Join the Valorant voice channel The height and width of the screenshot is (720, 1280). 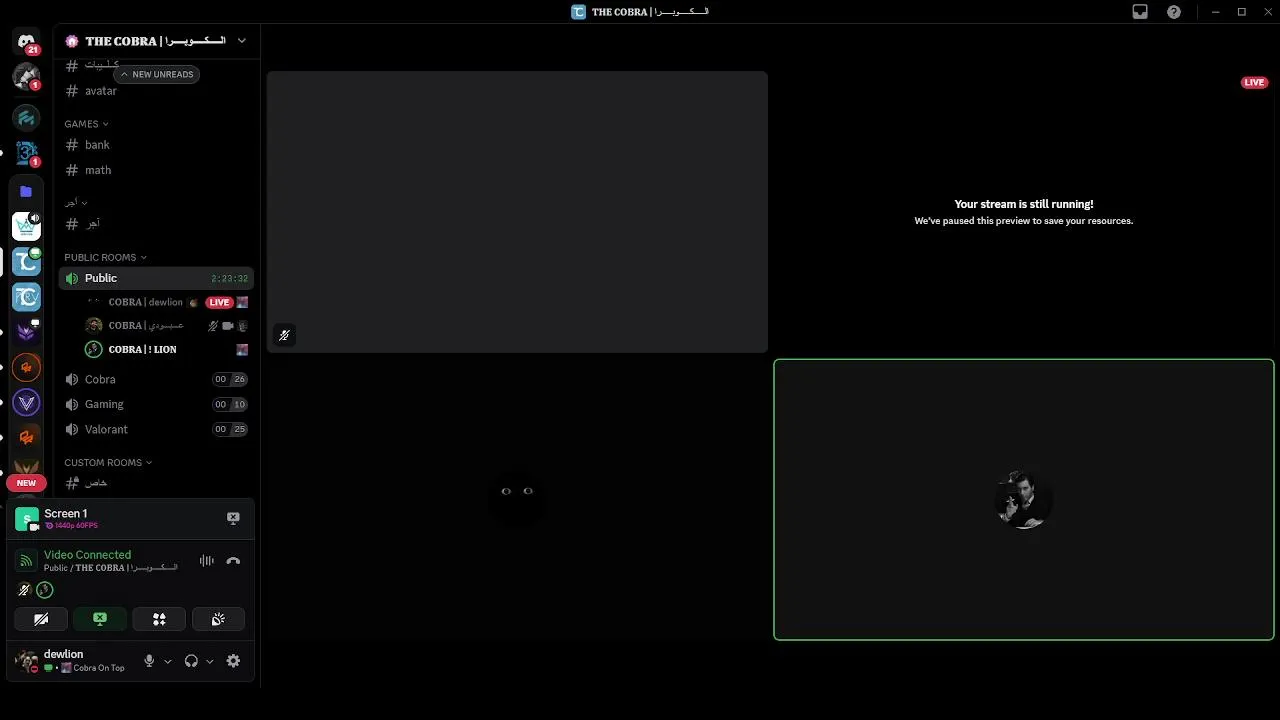pyautogui.click(x=157, y=429)
